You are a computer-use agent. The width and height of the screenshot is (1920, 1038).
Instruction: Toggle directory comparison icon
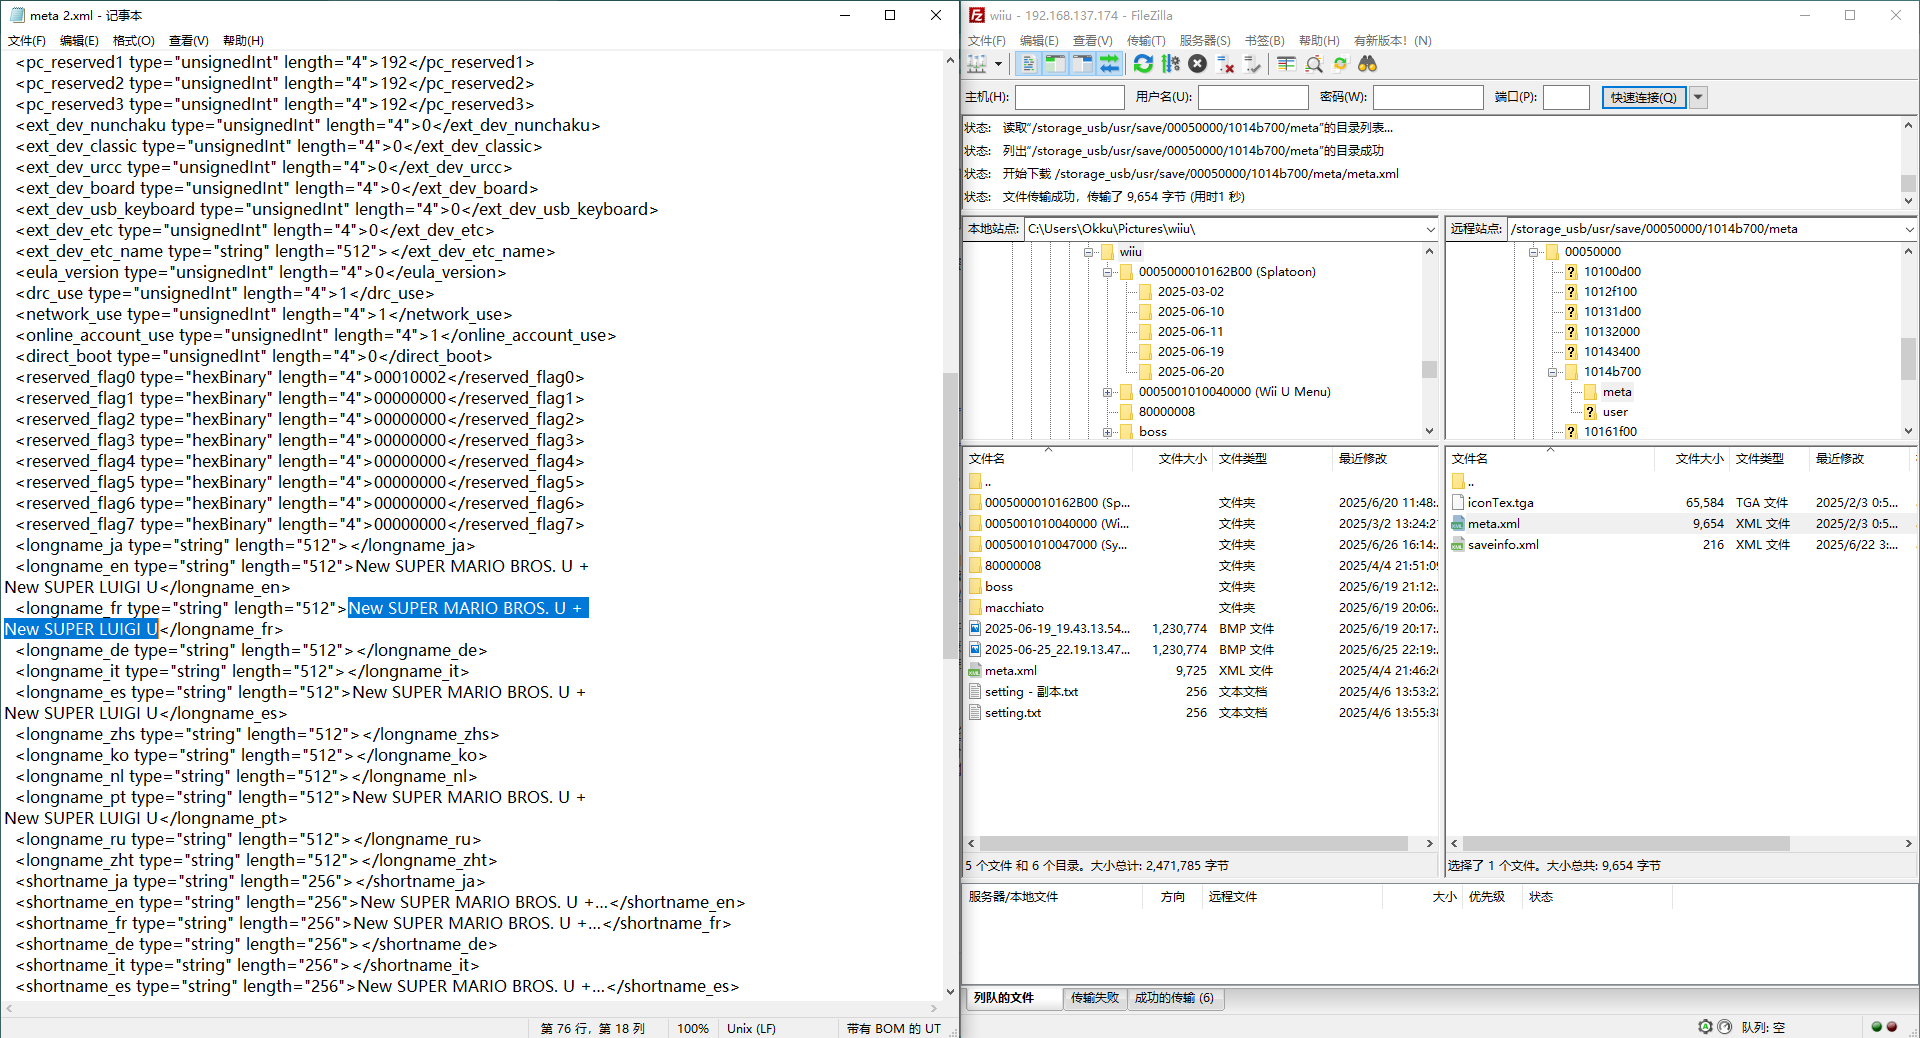tap(1314, 64)
